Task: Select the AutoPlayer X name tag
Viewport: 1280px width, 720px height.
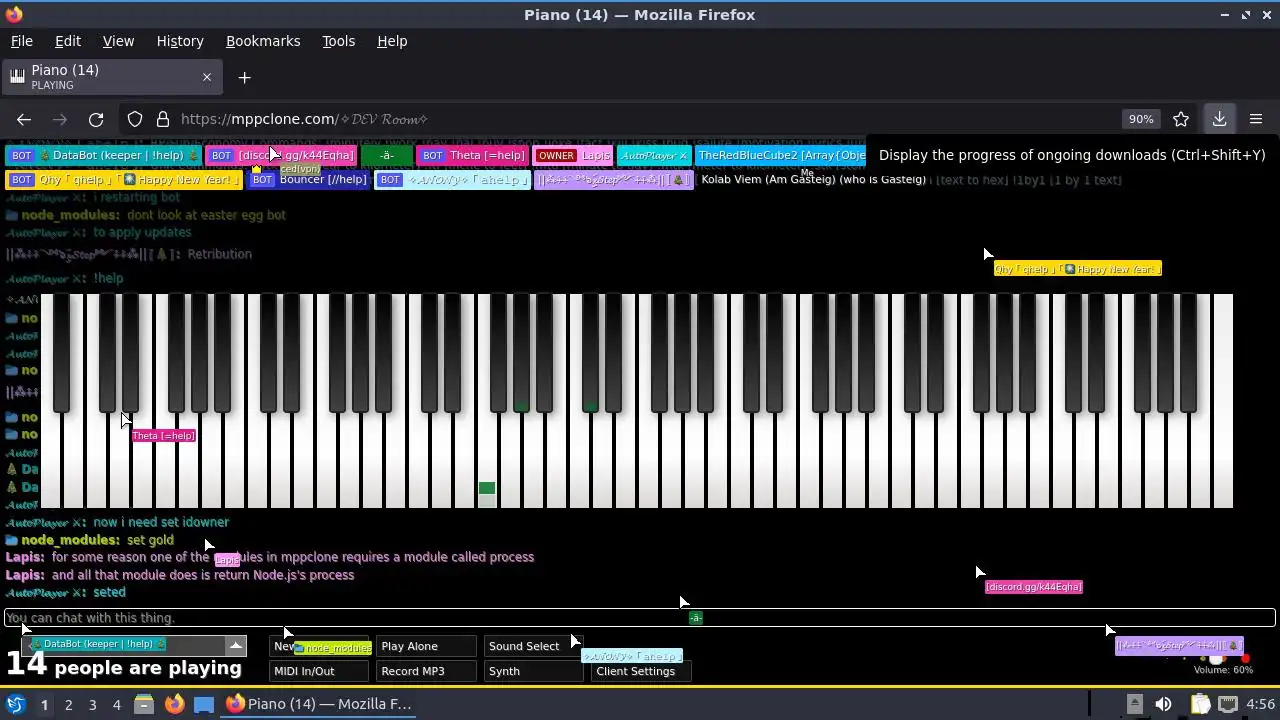Action: (653, 155)
